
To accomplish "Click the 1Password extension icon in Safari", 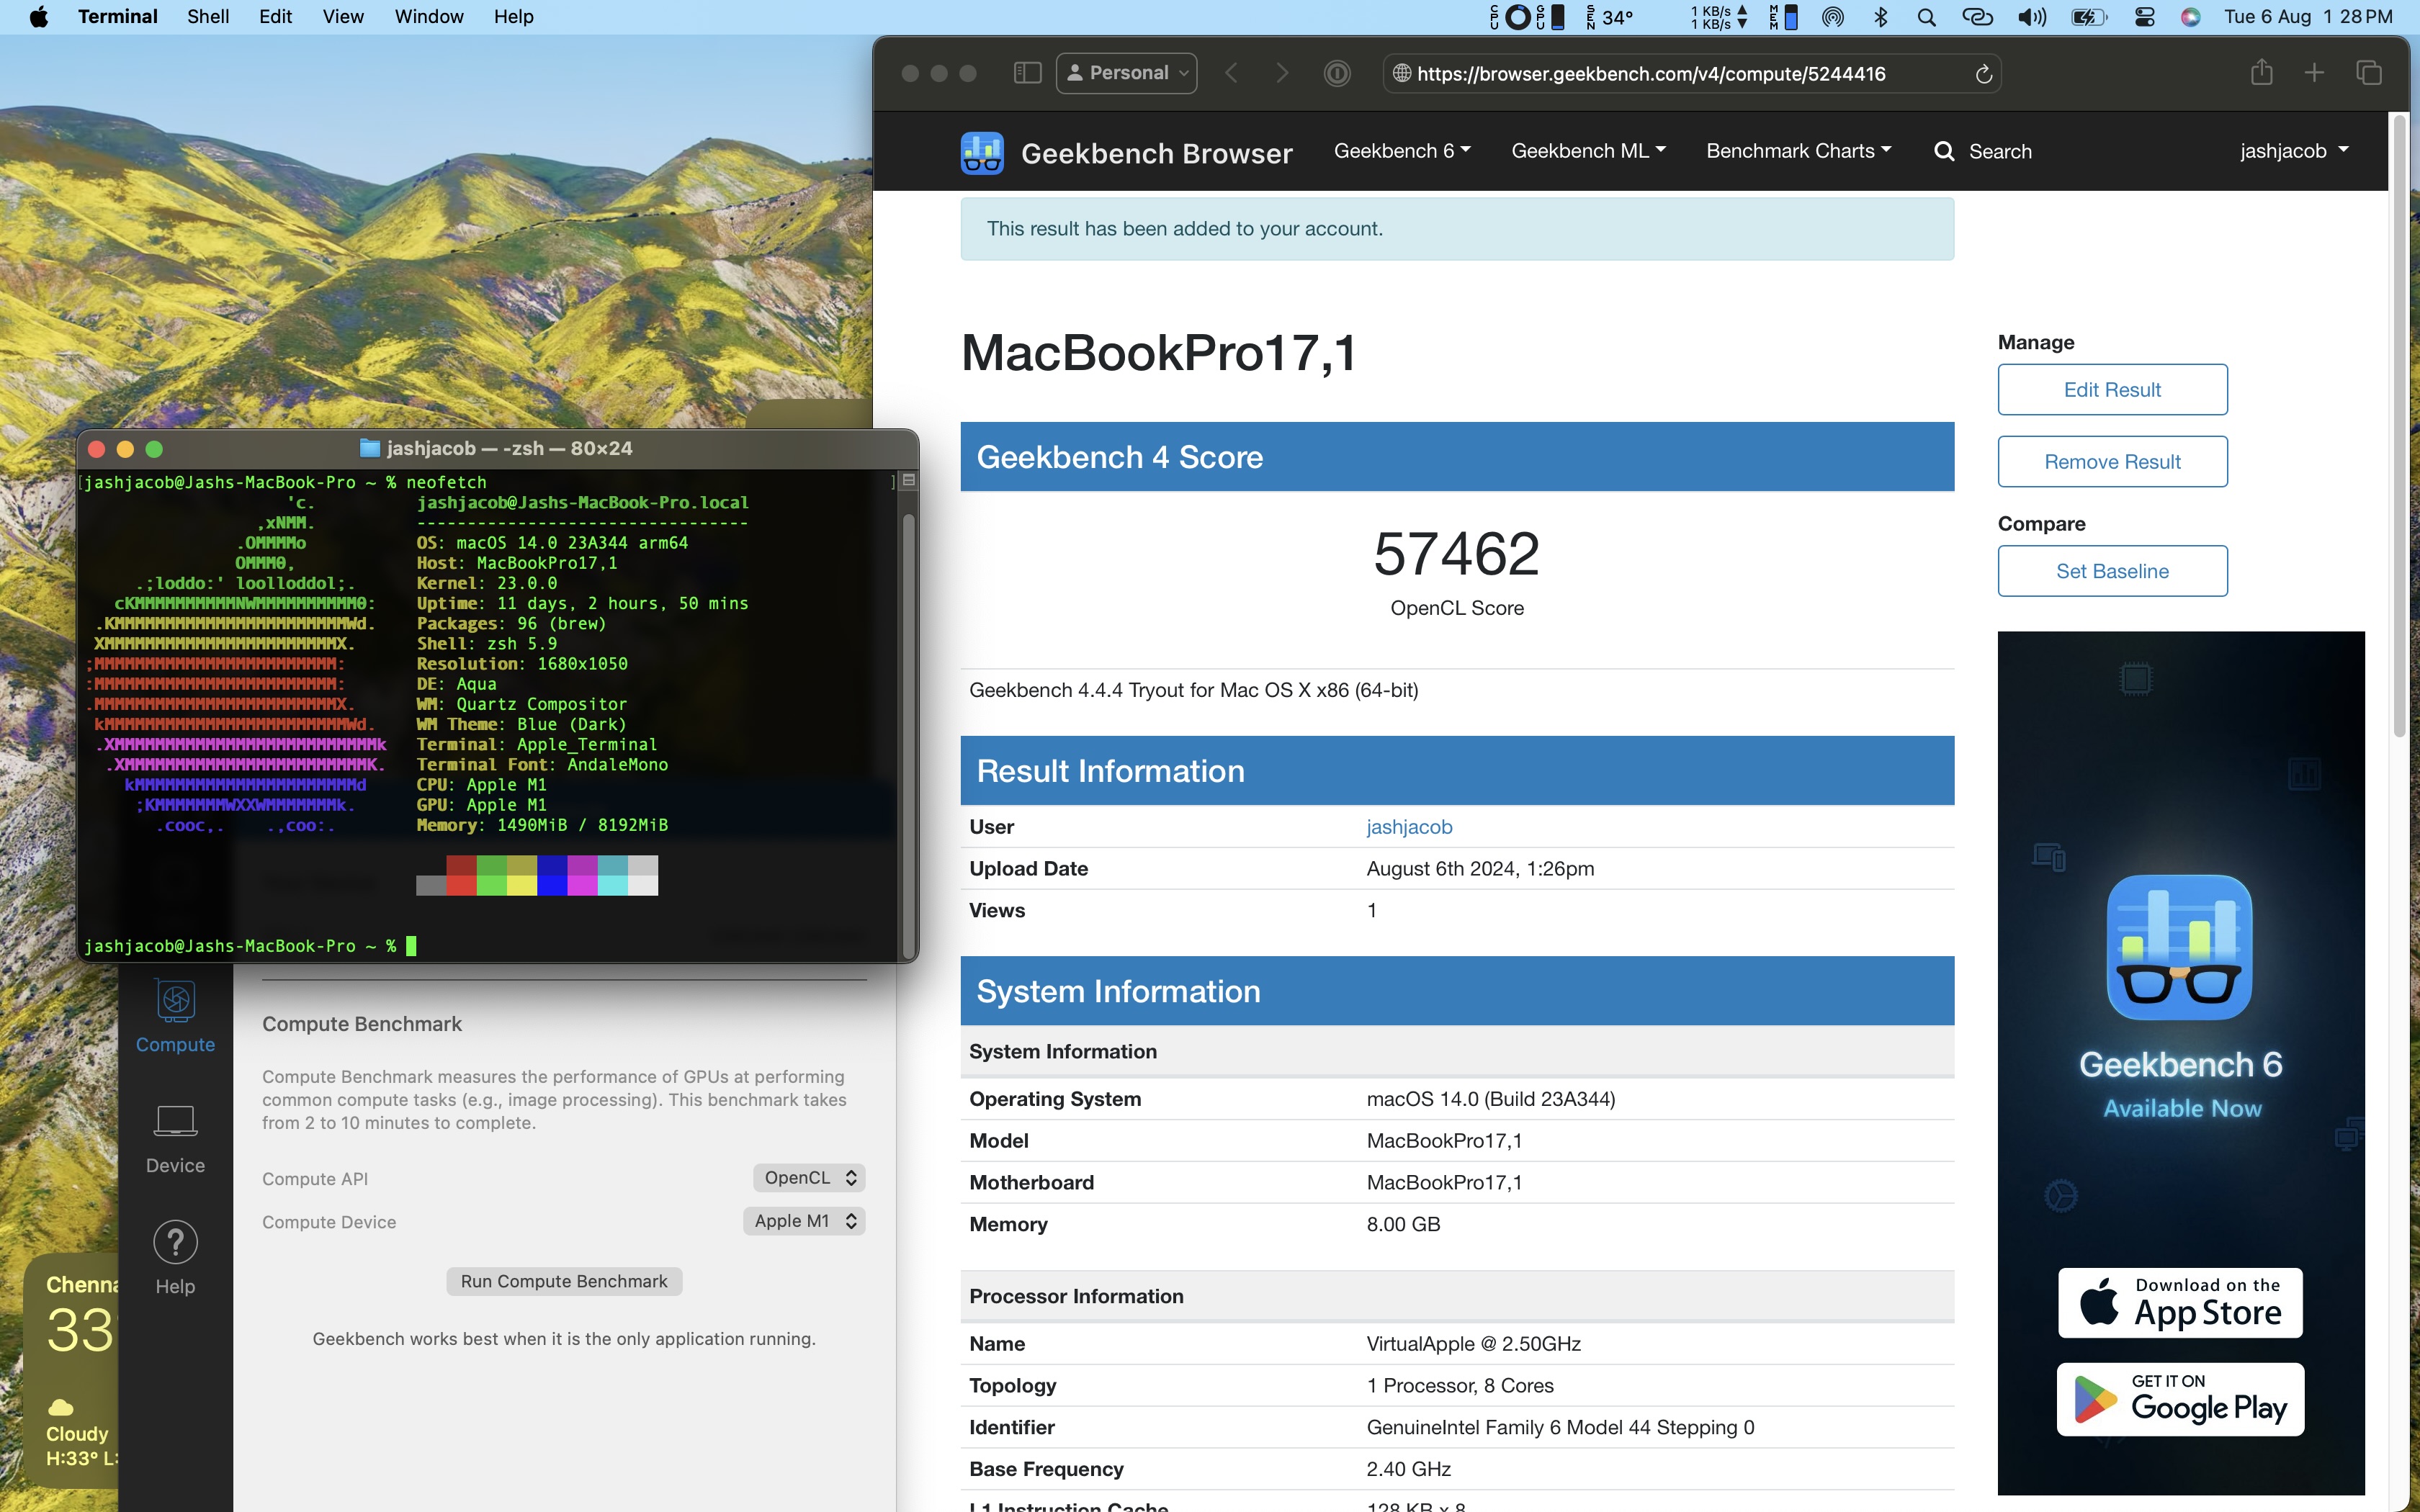I will 1337,73.
